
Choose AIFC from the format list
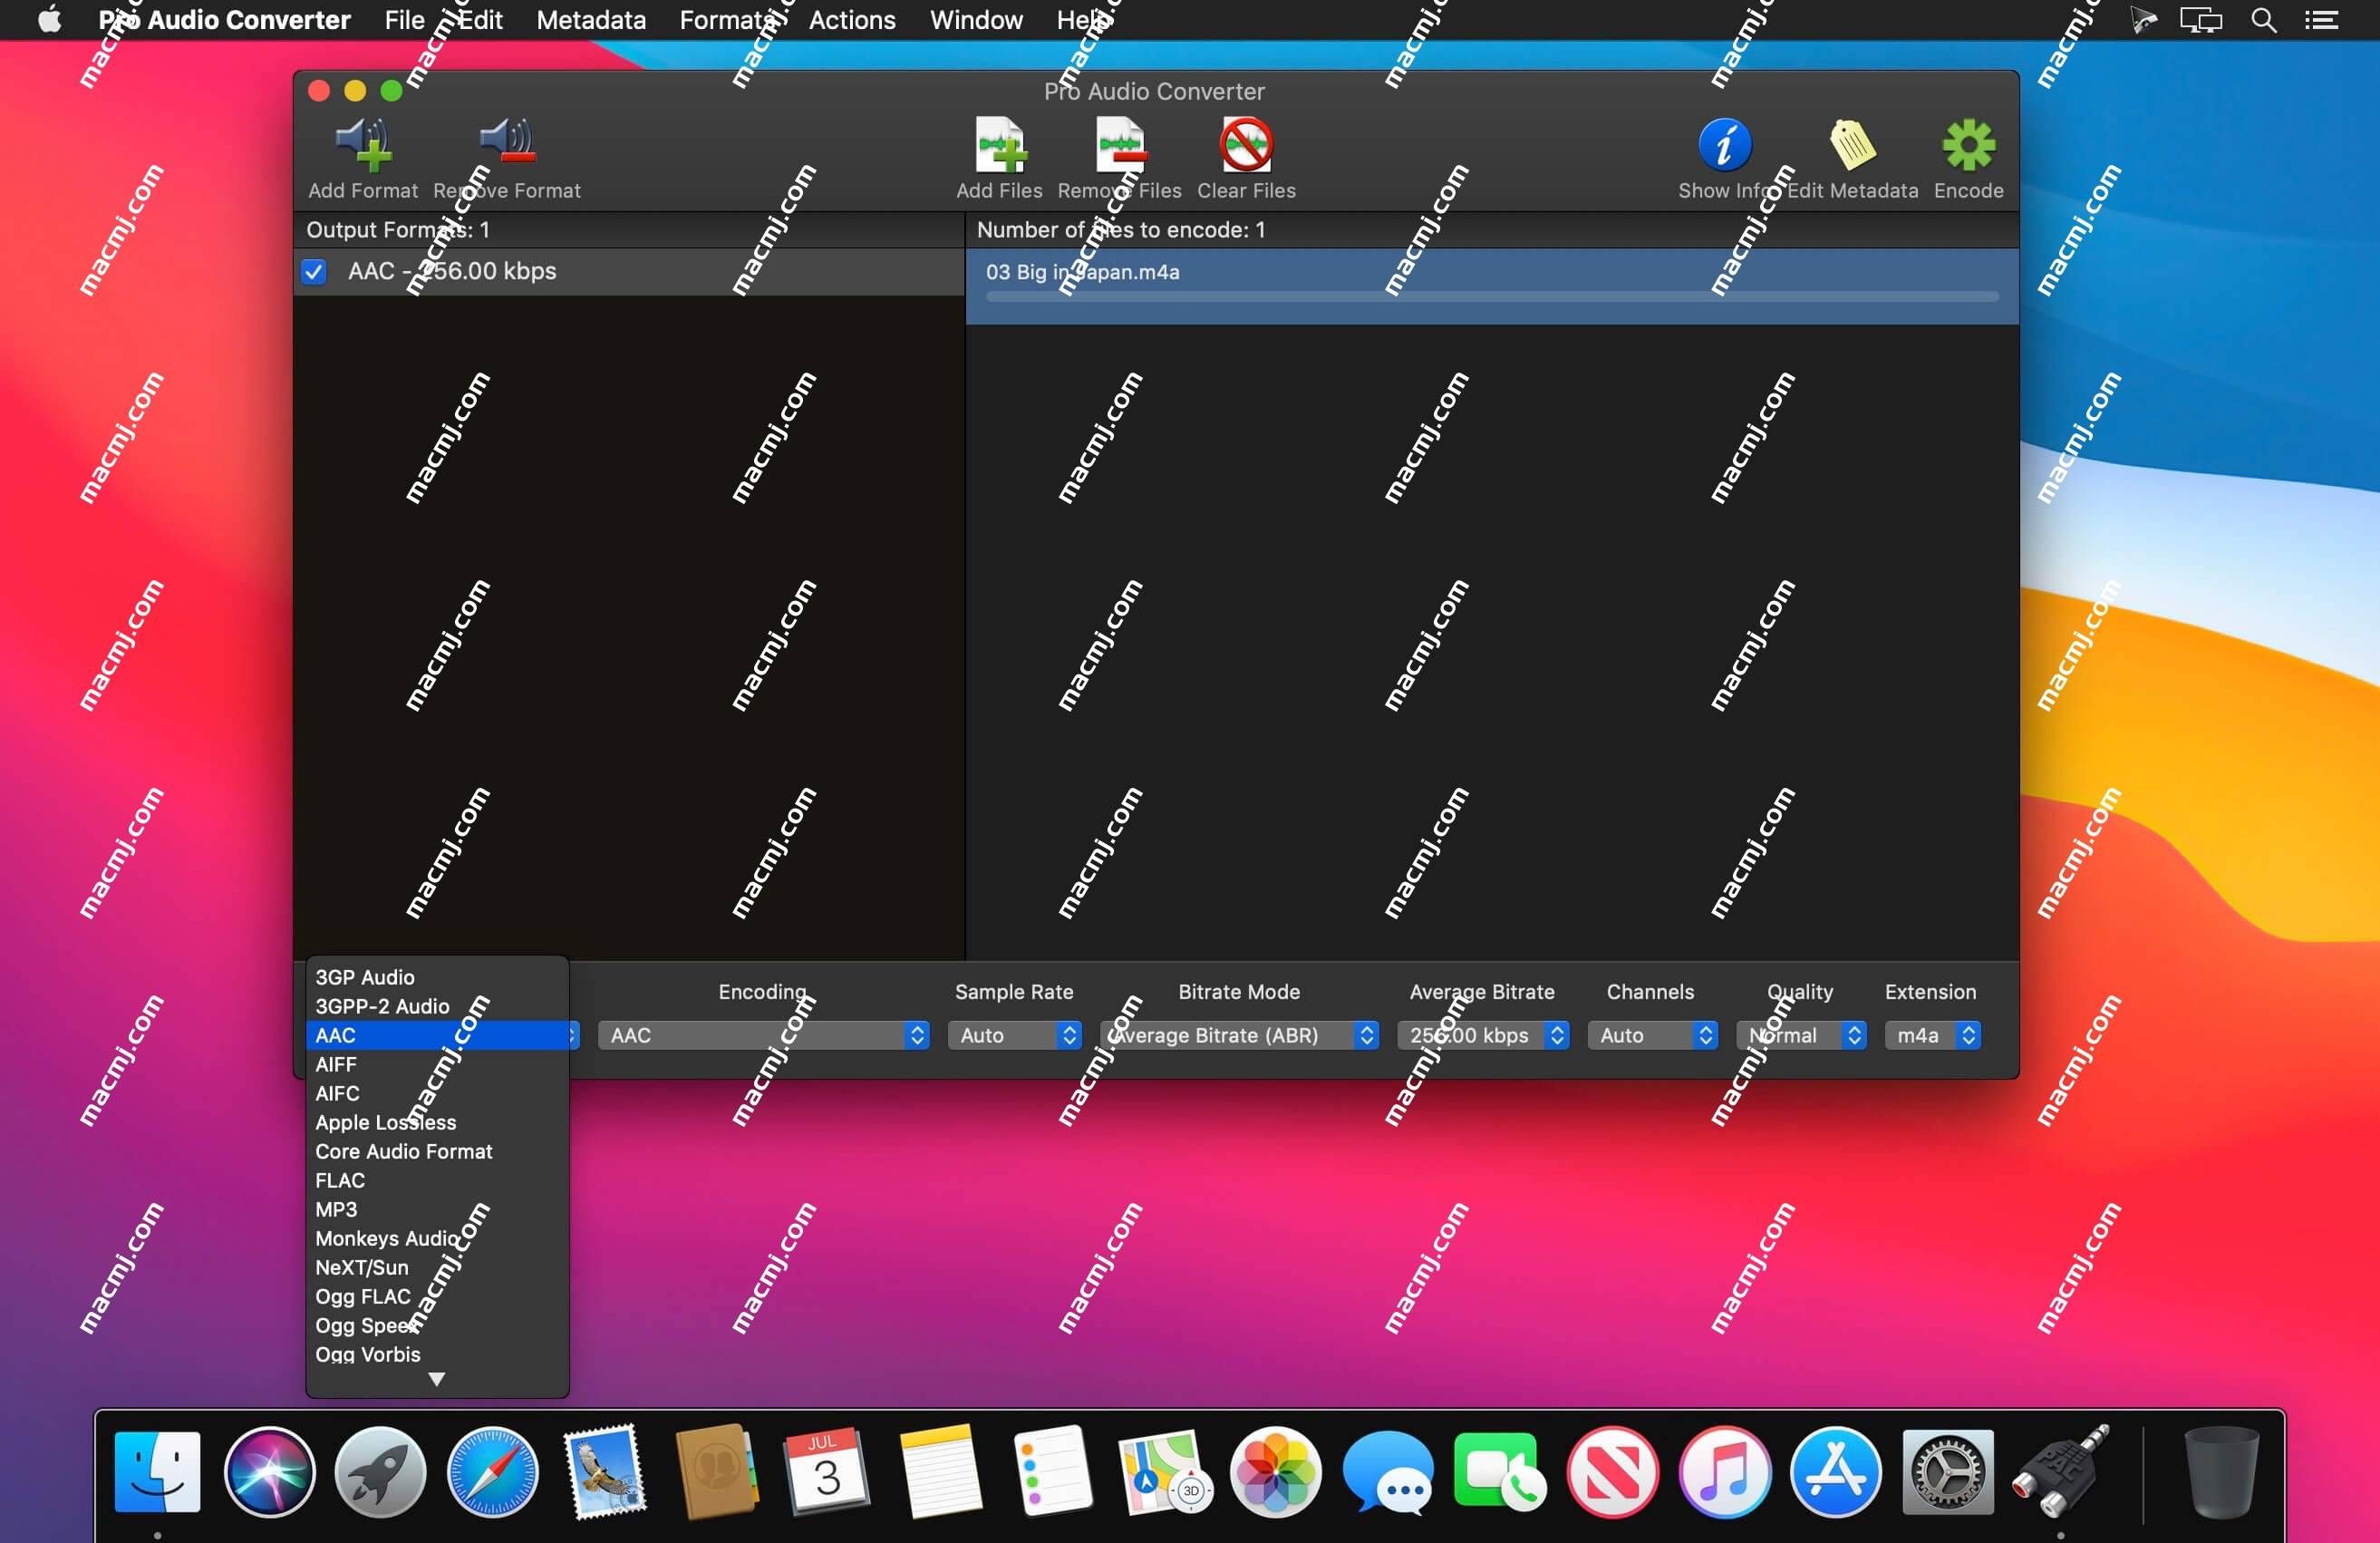(437, 1093)
